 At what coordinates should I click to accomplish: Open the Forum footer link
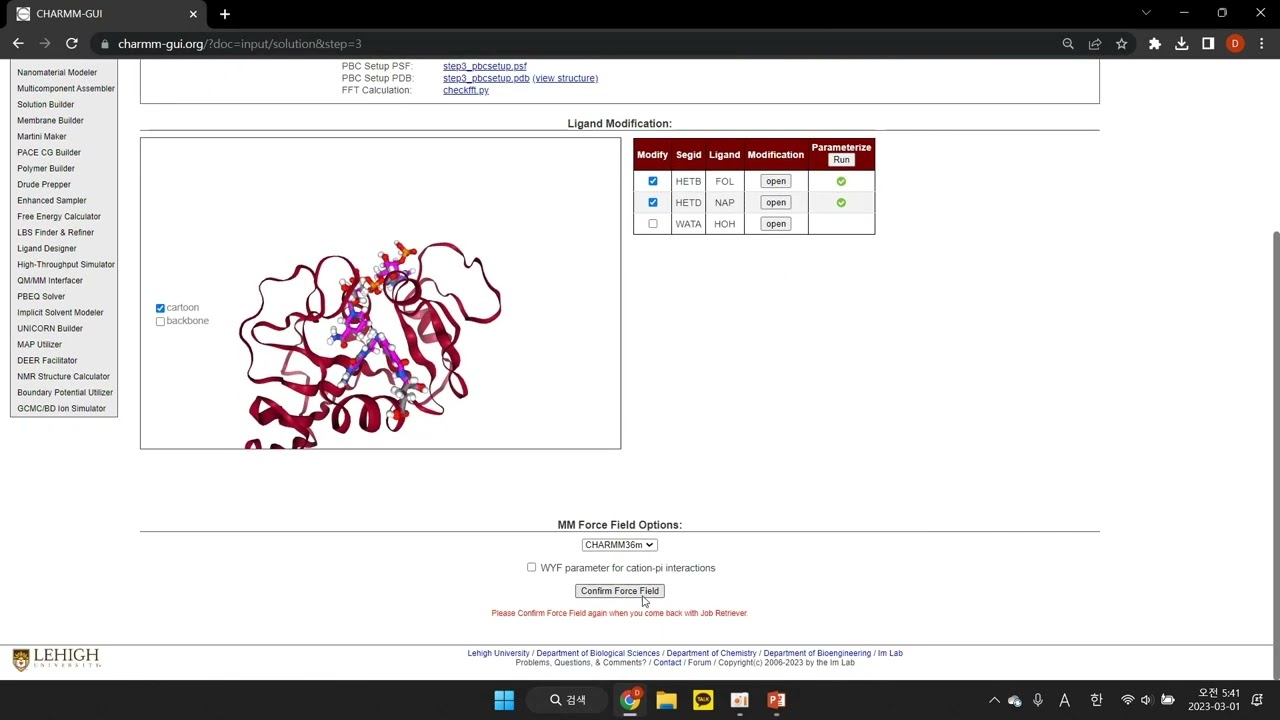point(699,663)
